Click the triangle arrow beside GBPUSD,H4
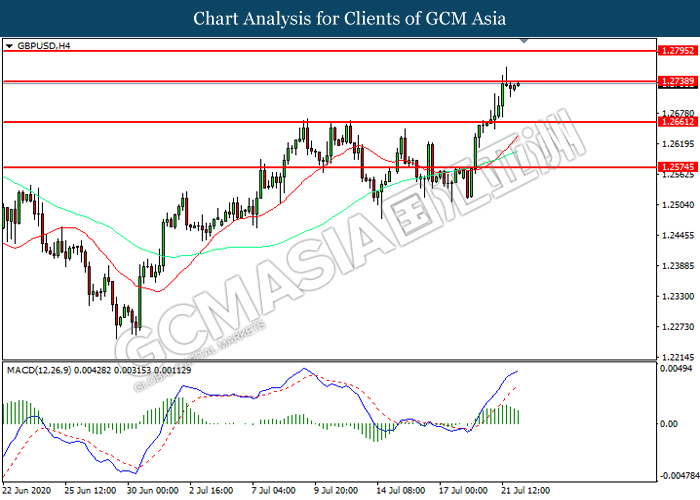The width and height of the screenshot is (700, 500). pos(9,46)
